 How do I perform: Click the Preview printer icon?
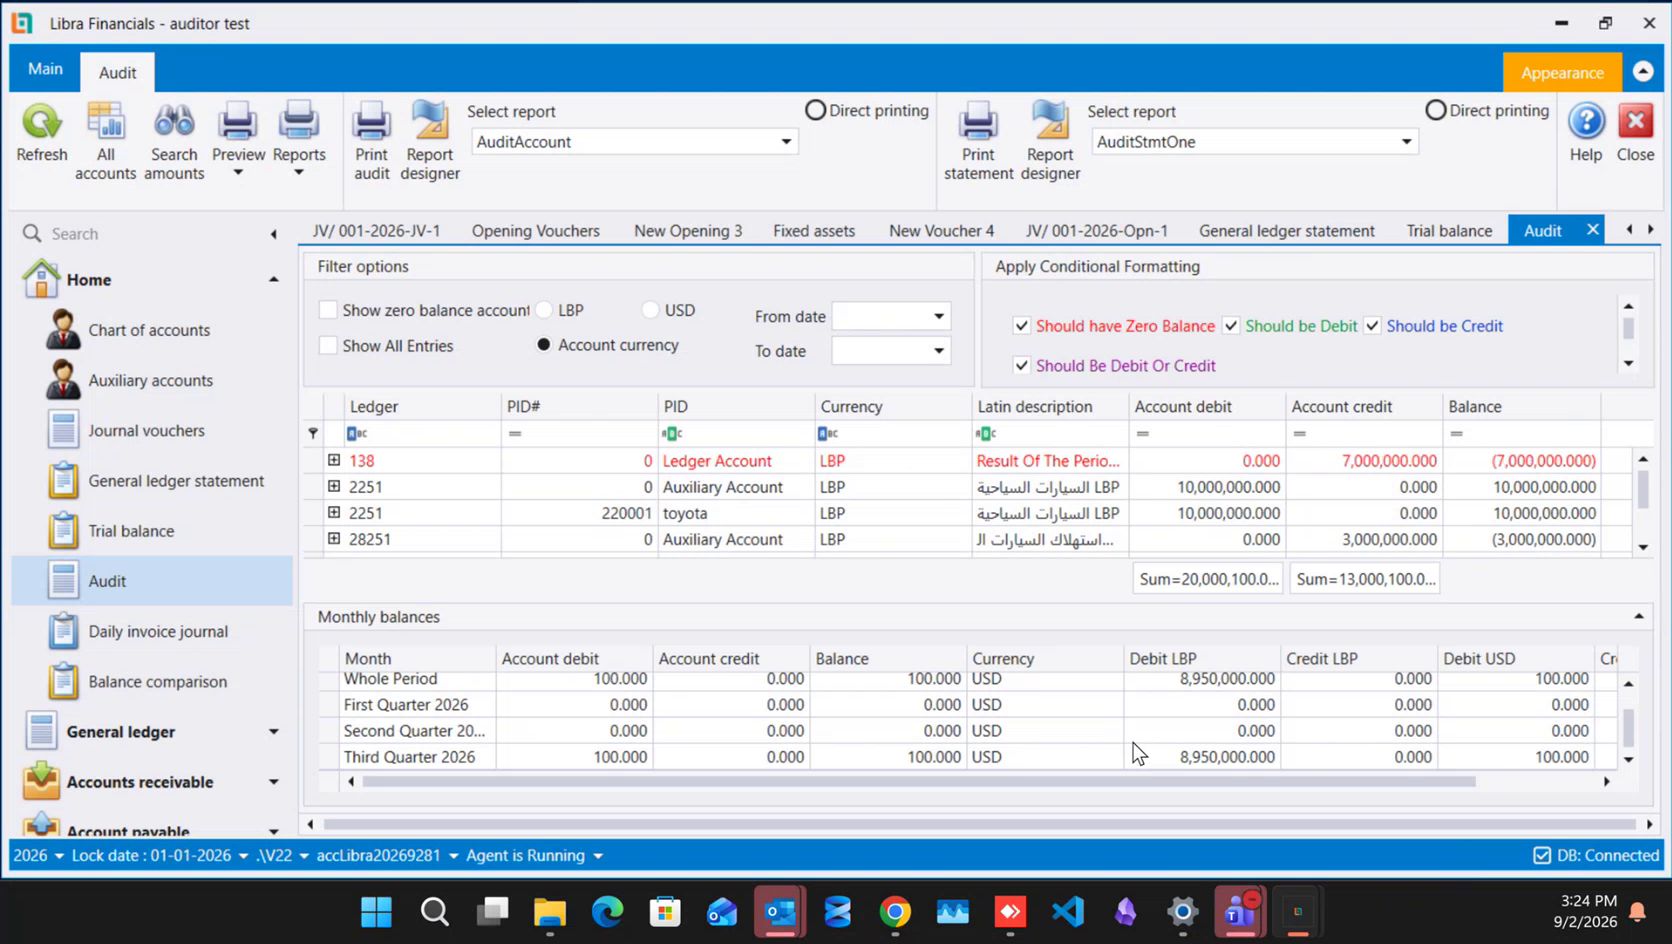click(x=238, y=122)
